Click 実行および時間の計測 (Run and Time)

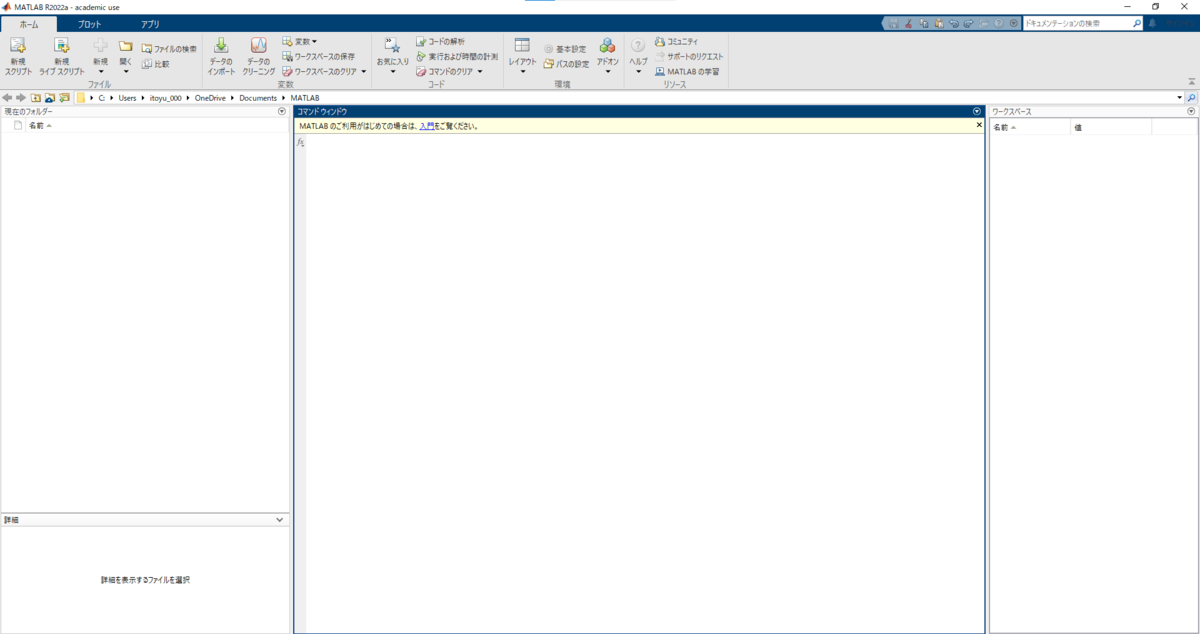(x=456, y=56)
